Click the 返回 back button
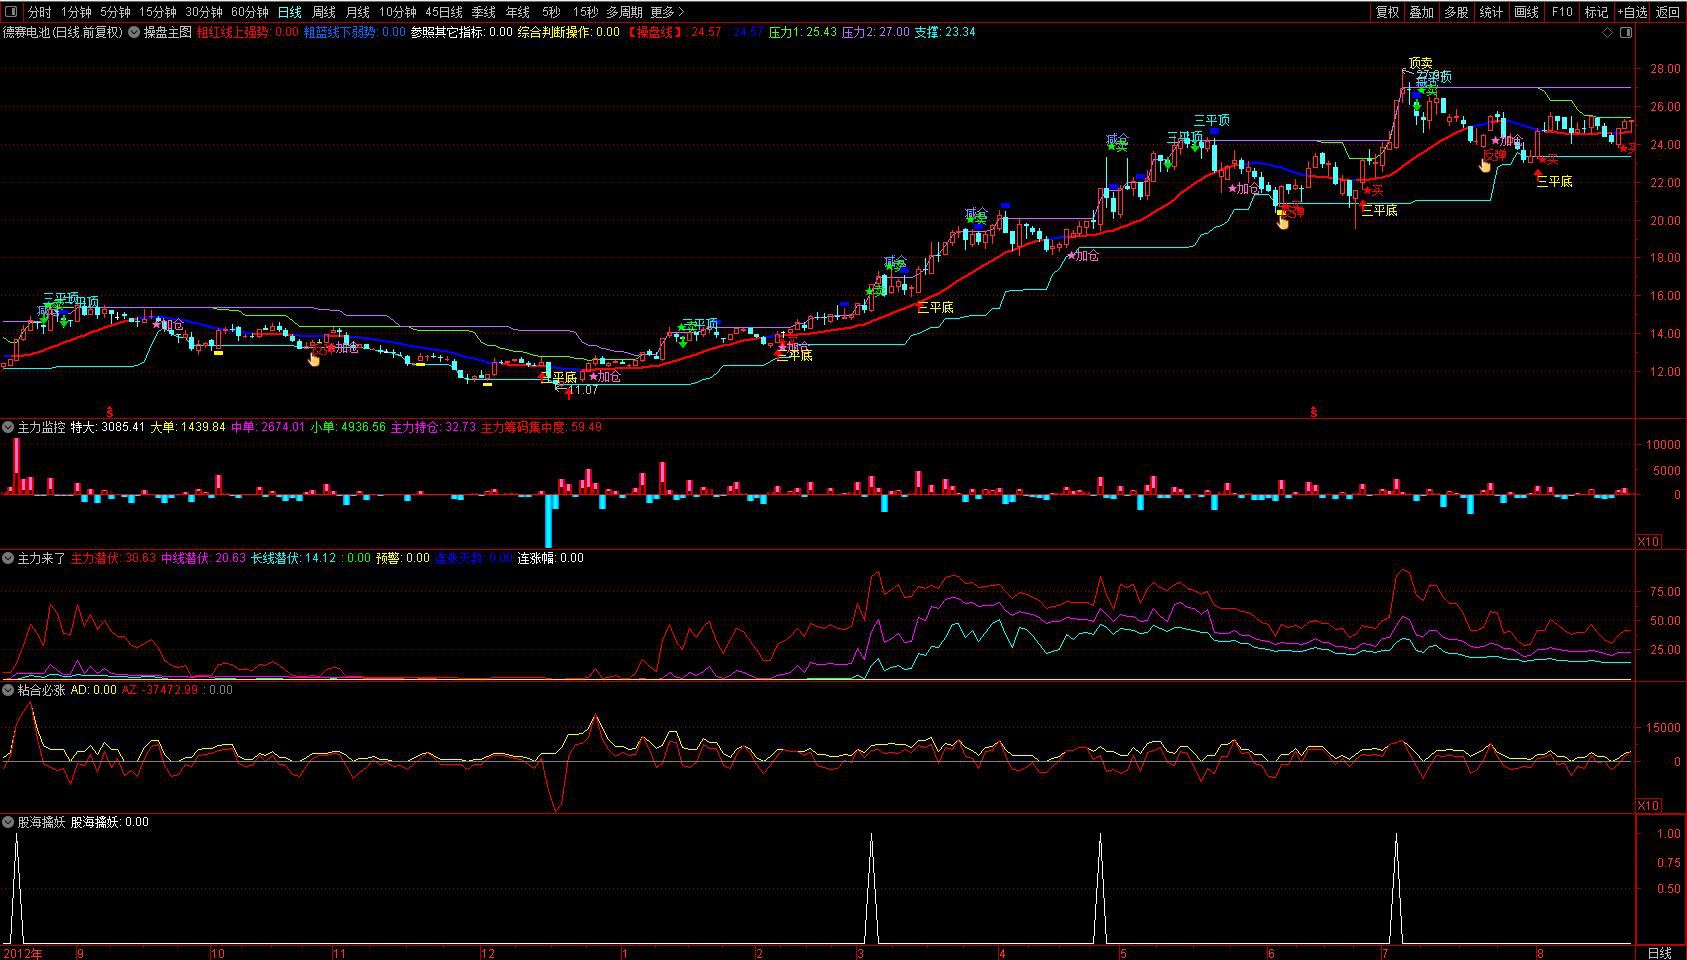Viewport: 1687px width, 960px height. pos(1668,12)
